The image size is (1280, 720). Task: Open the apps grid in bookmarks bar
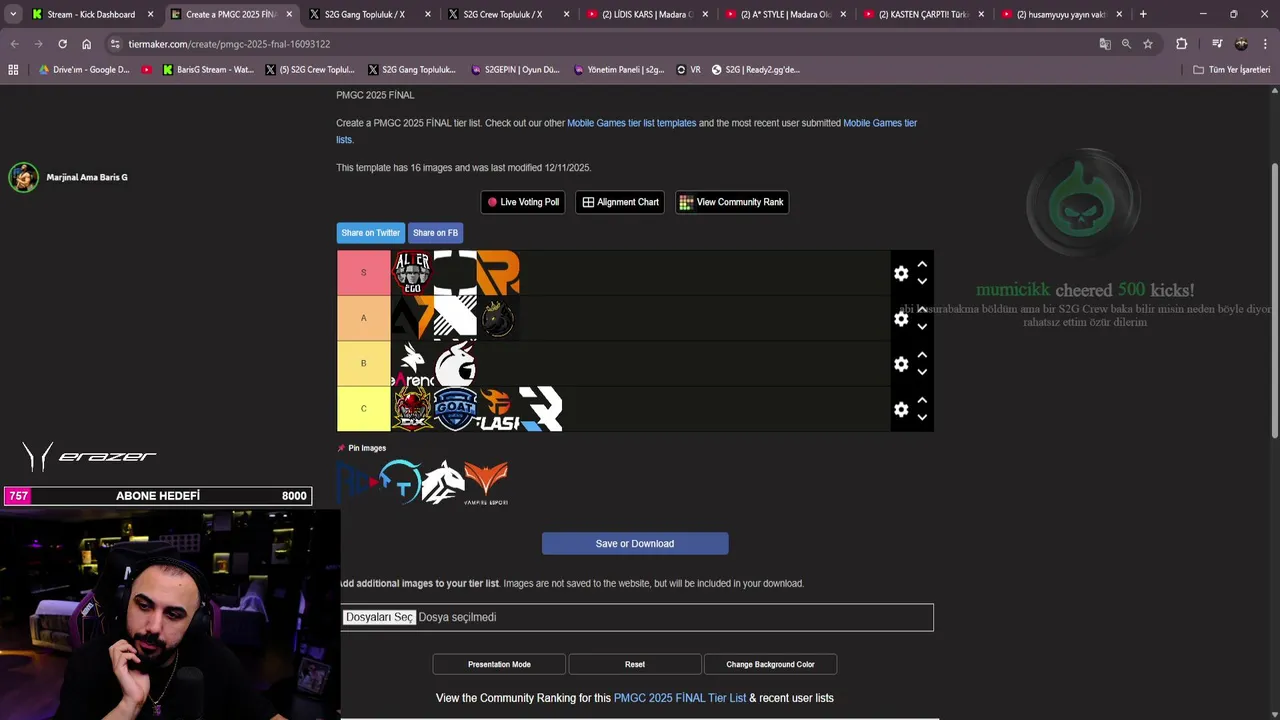pos(13,70)
